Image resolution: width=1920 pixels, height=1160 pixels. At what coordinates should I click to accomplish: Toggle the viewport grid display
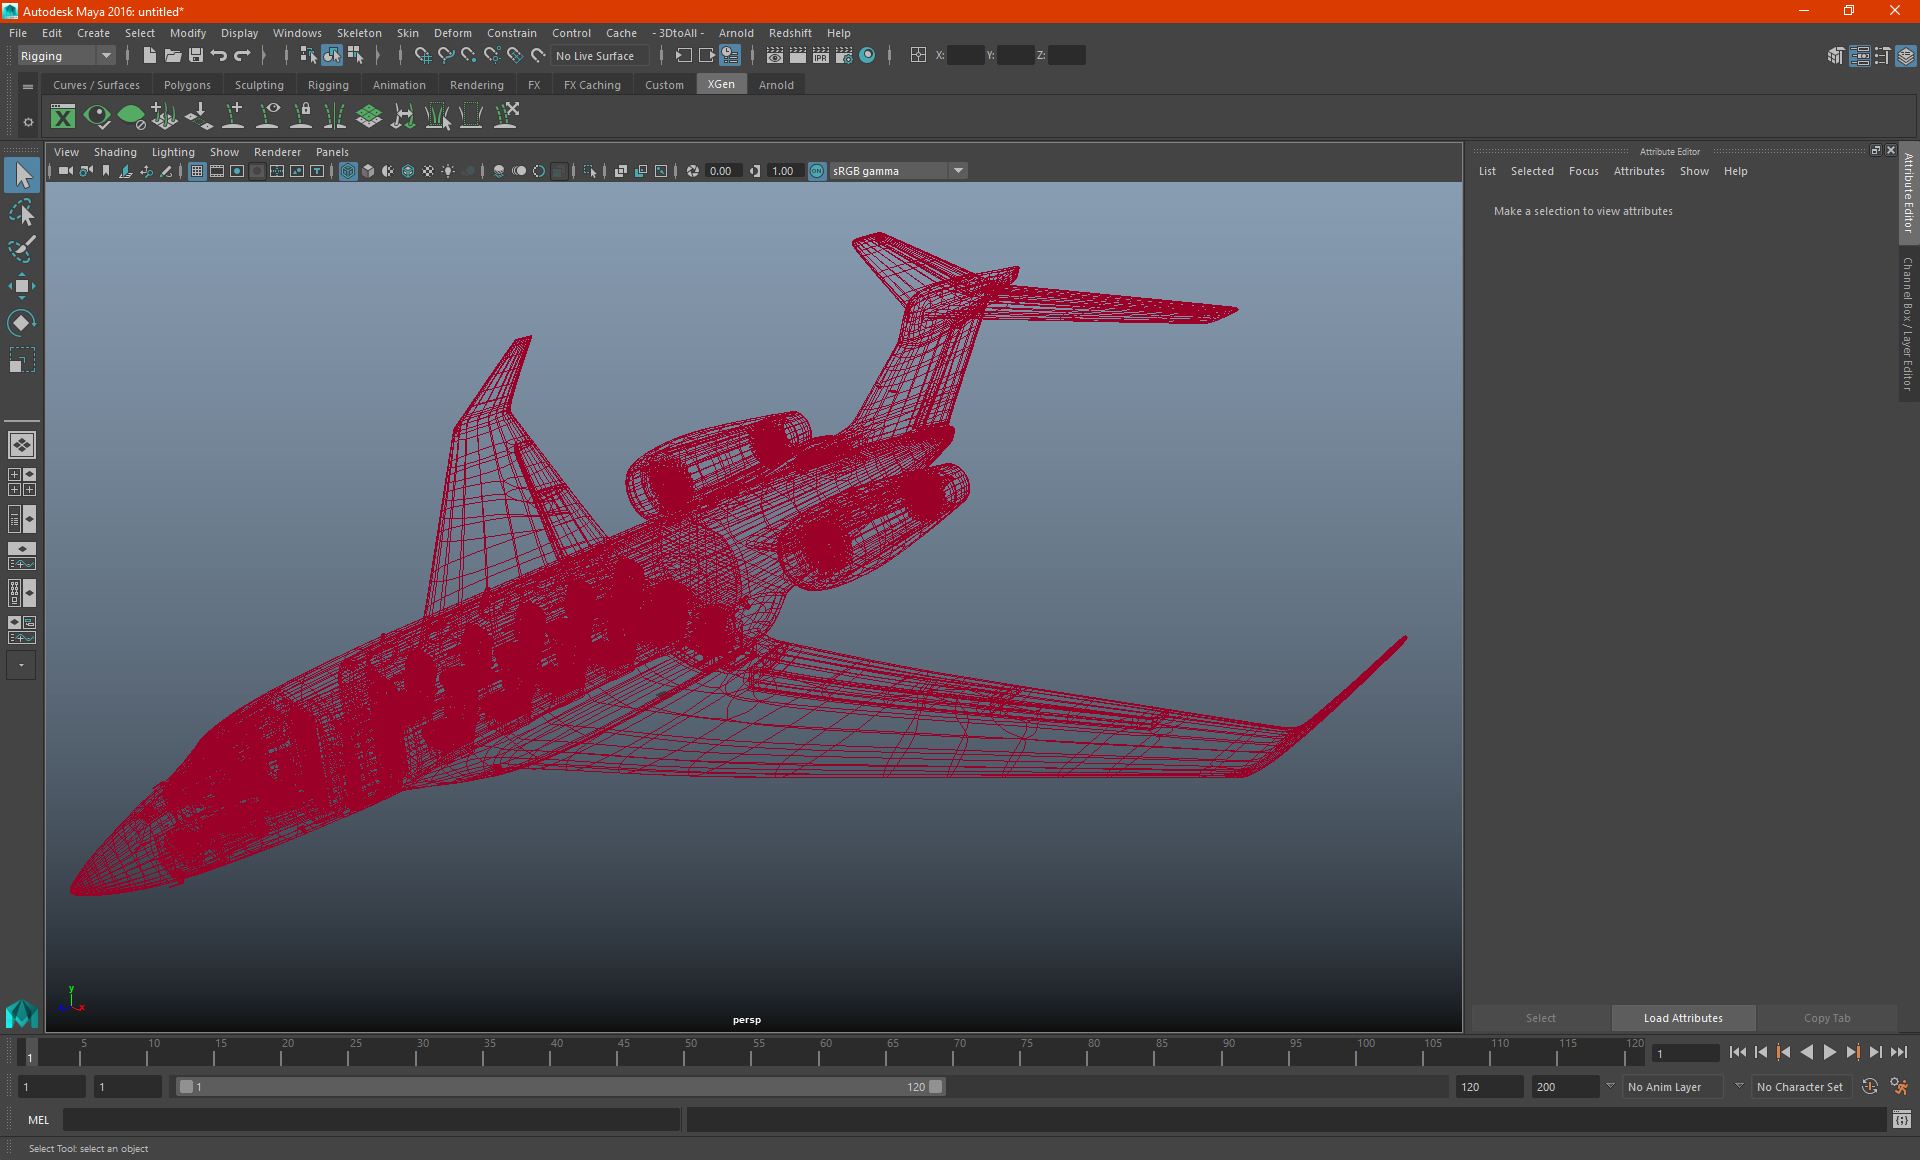click(197, 171)
